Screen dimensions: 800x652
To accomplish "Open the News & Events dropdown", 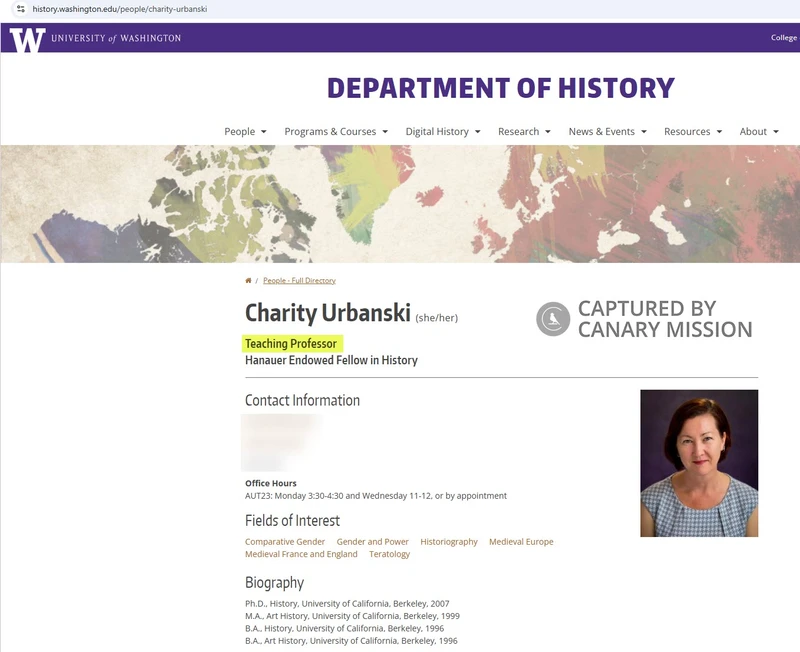I will tap(608, 132).
